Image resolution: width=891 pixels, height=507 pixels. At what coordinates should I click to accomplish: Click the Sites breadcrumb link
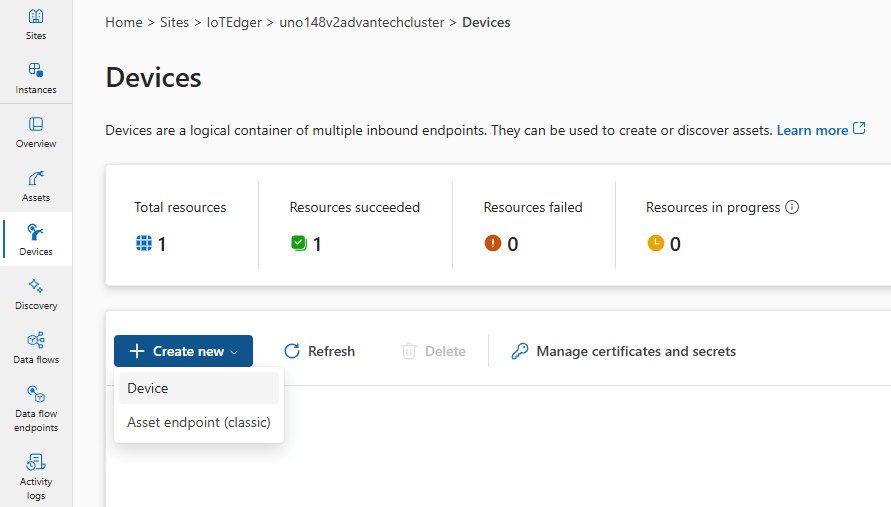[x=174, y=22]
